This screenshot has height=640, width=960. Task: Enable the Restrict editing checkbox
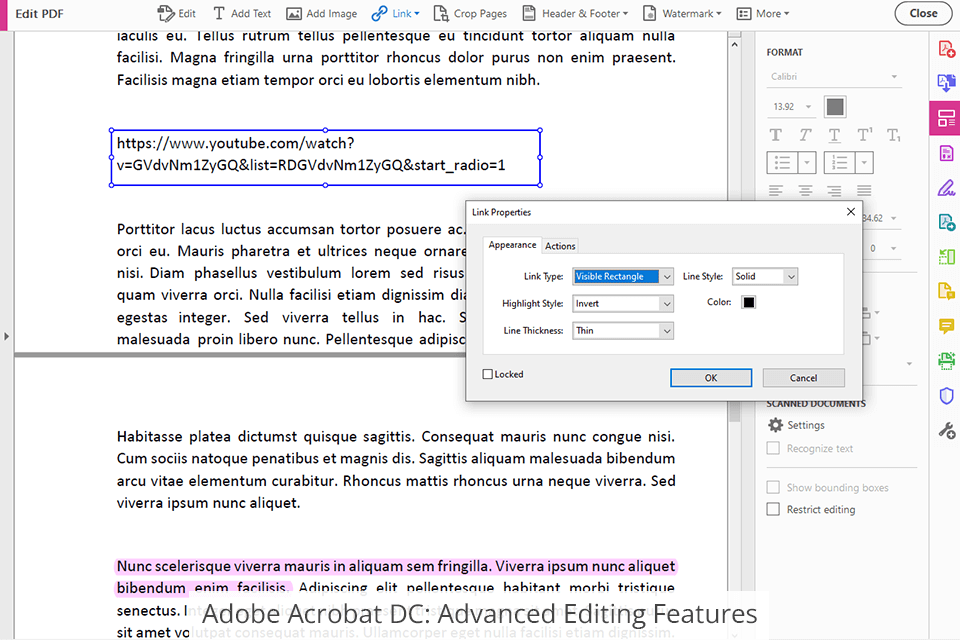(x=773, y=510)
